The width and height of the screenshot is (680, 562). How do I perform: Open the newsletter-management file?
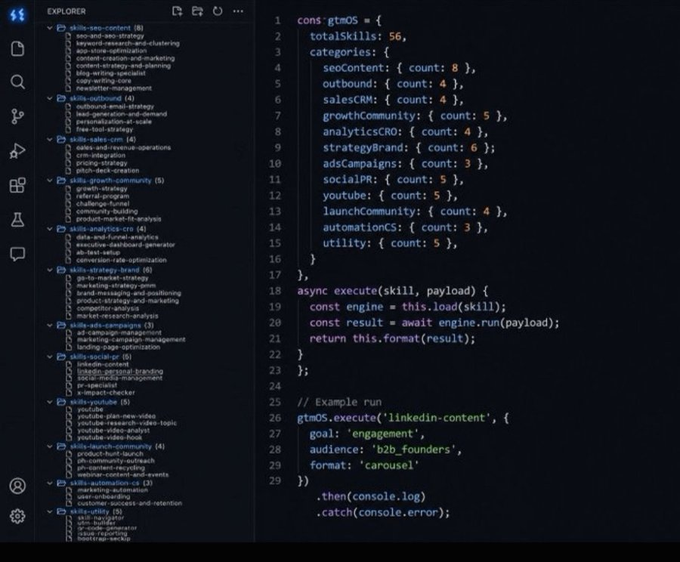coord(114,88)
